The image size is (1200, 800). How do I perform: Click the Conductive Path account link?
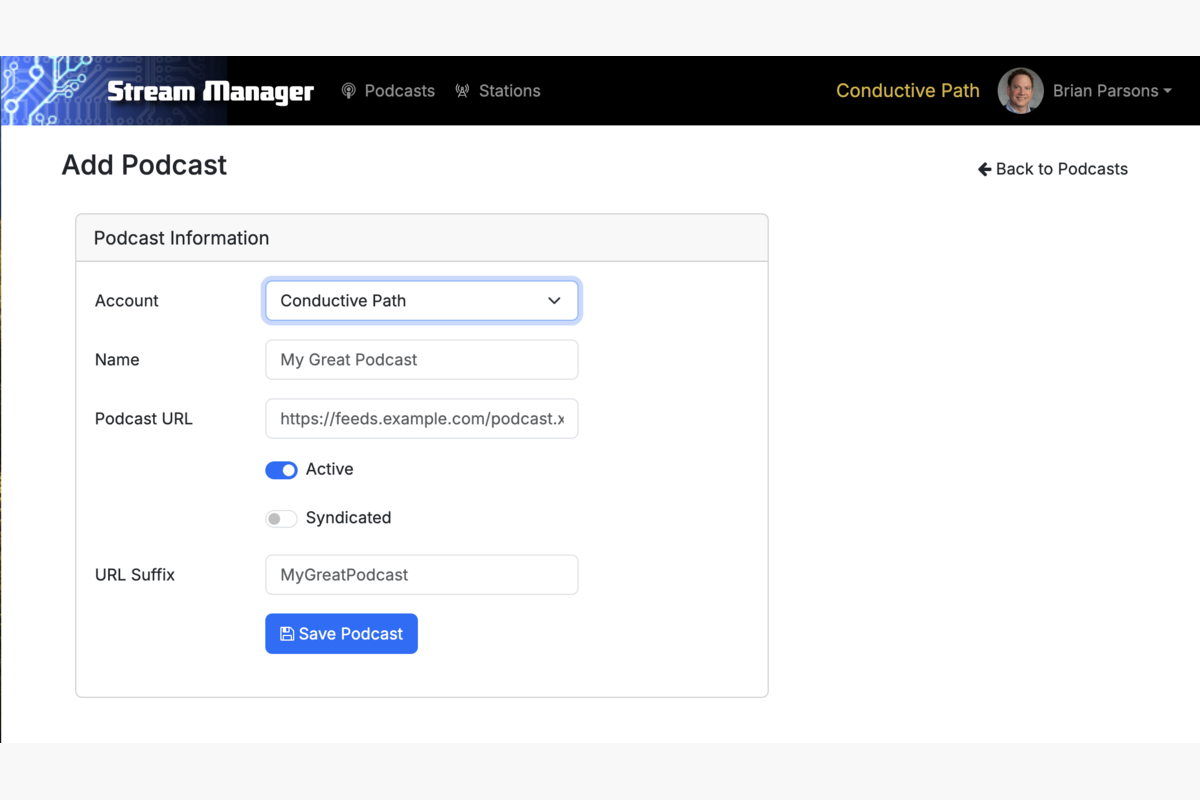907,90
